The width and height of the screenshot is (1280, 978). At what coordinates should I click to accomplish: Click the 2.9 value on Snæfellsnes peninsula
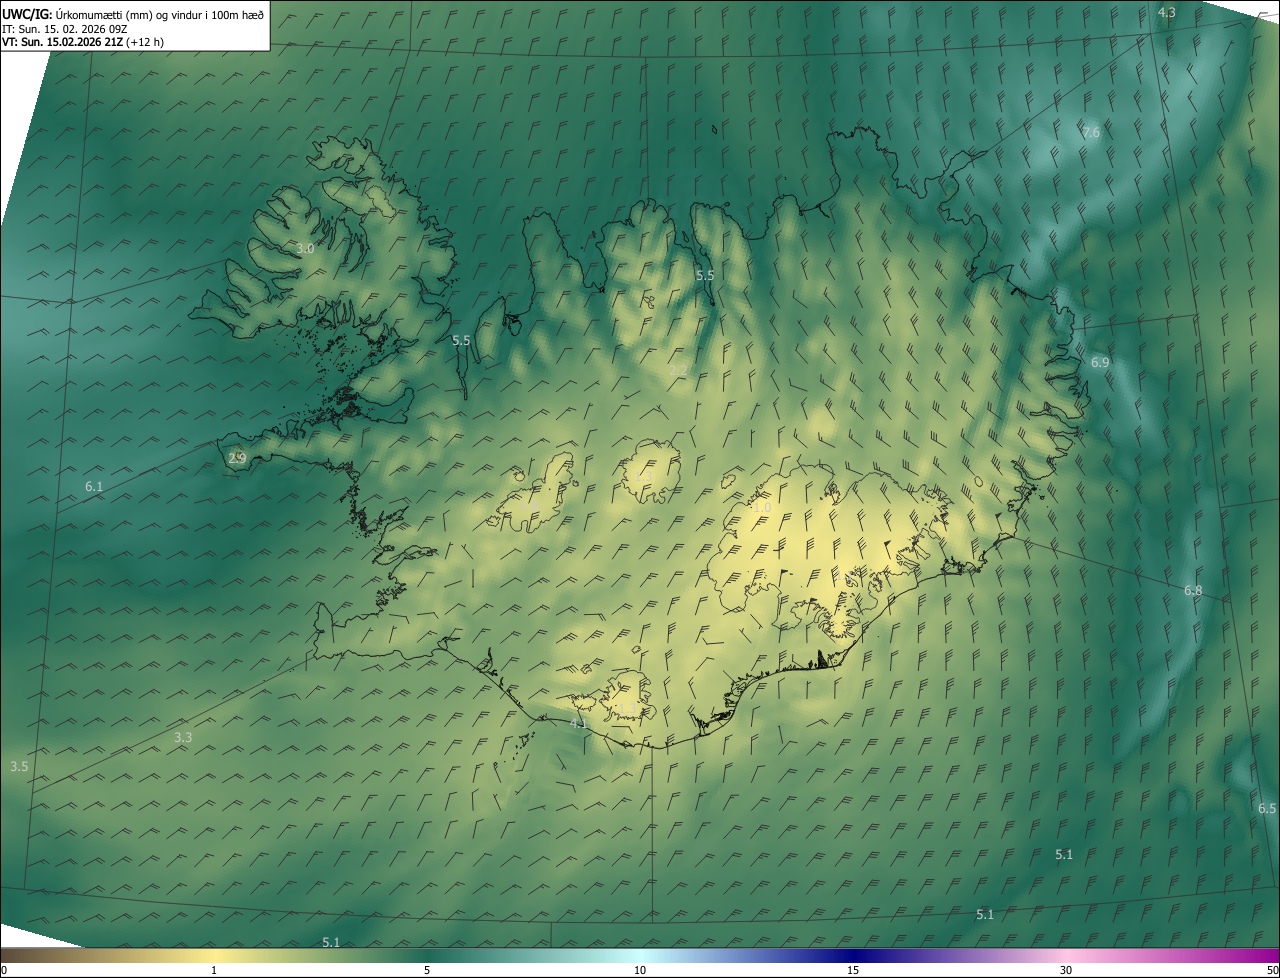(x=237, y=458)
